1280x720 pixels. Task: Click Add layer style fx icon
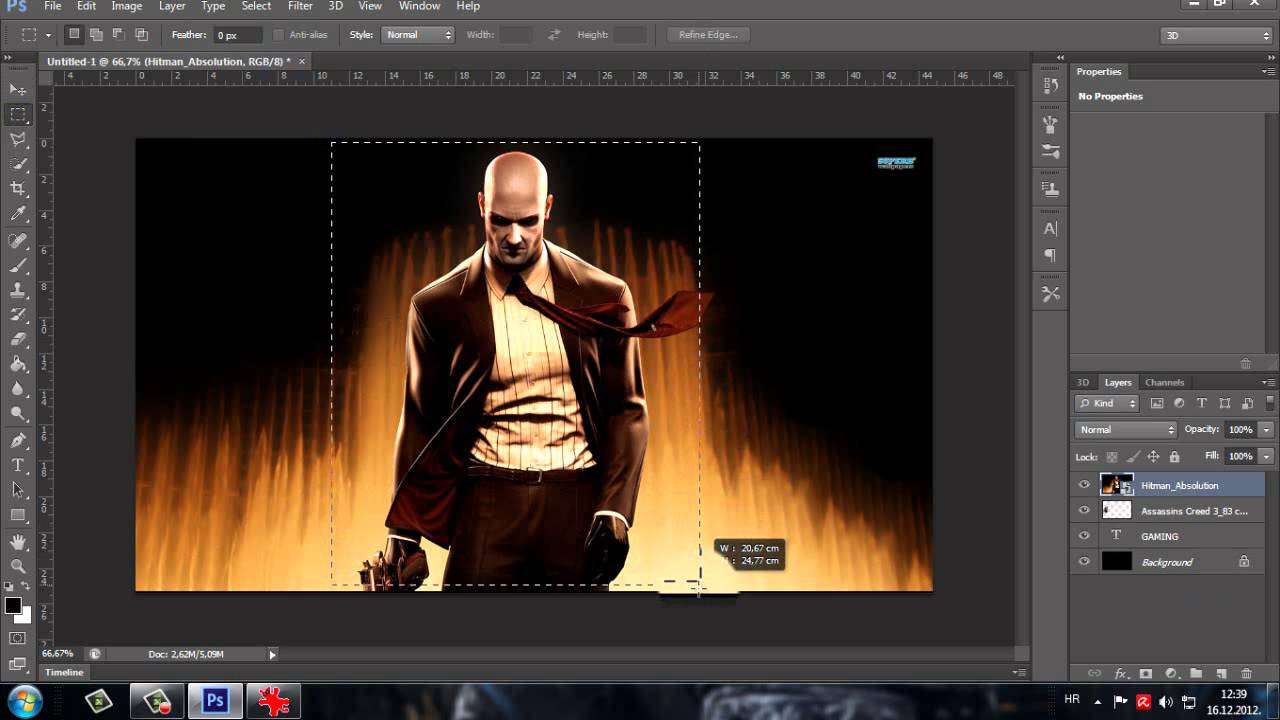click(x=1121, y=674)
